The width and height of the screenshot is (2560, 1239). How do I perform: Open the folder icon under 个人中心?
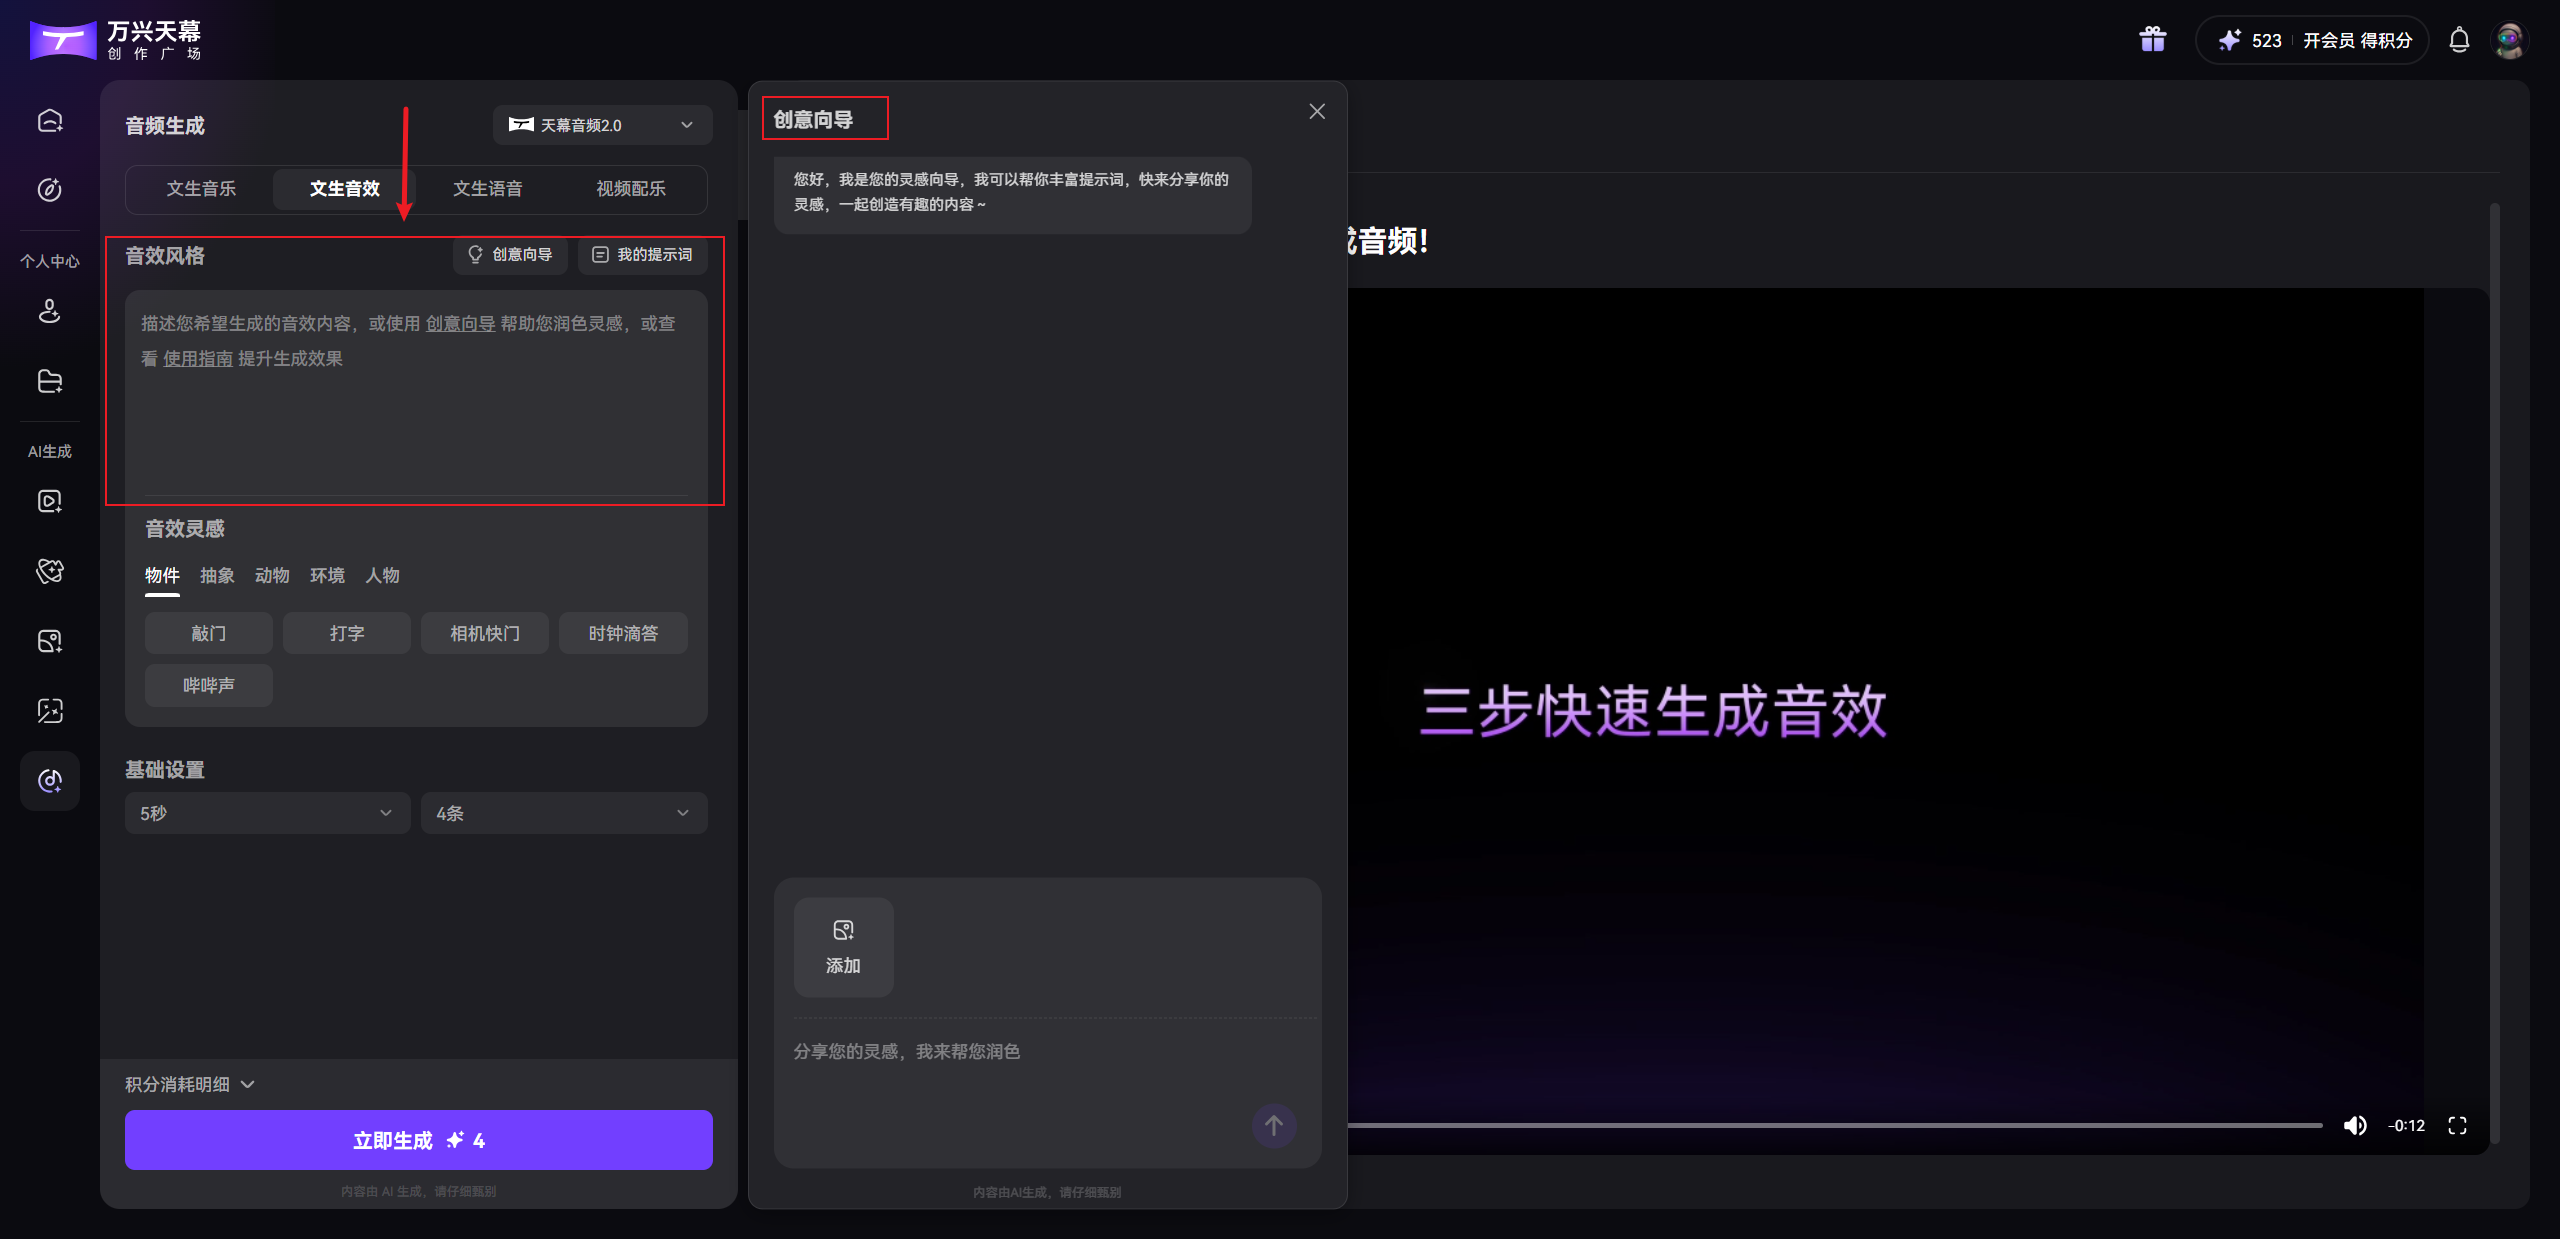pos(49,381)
